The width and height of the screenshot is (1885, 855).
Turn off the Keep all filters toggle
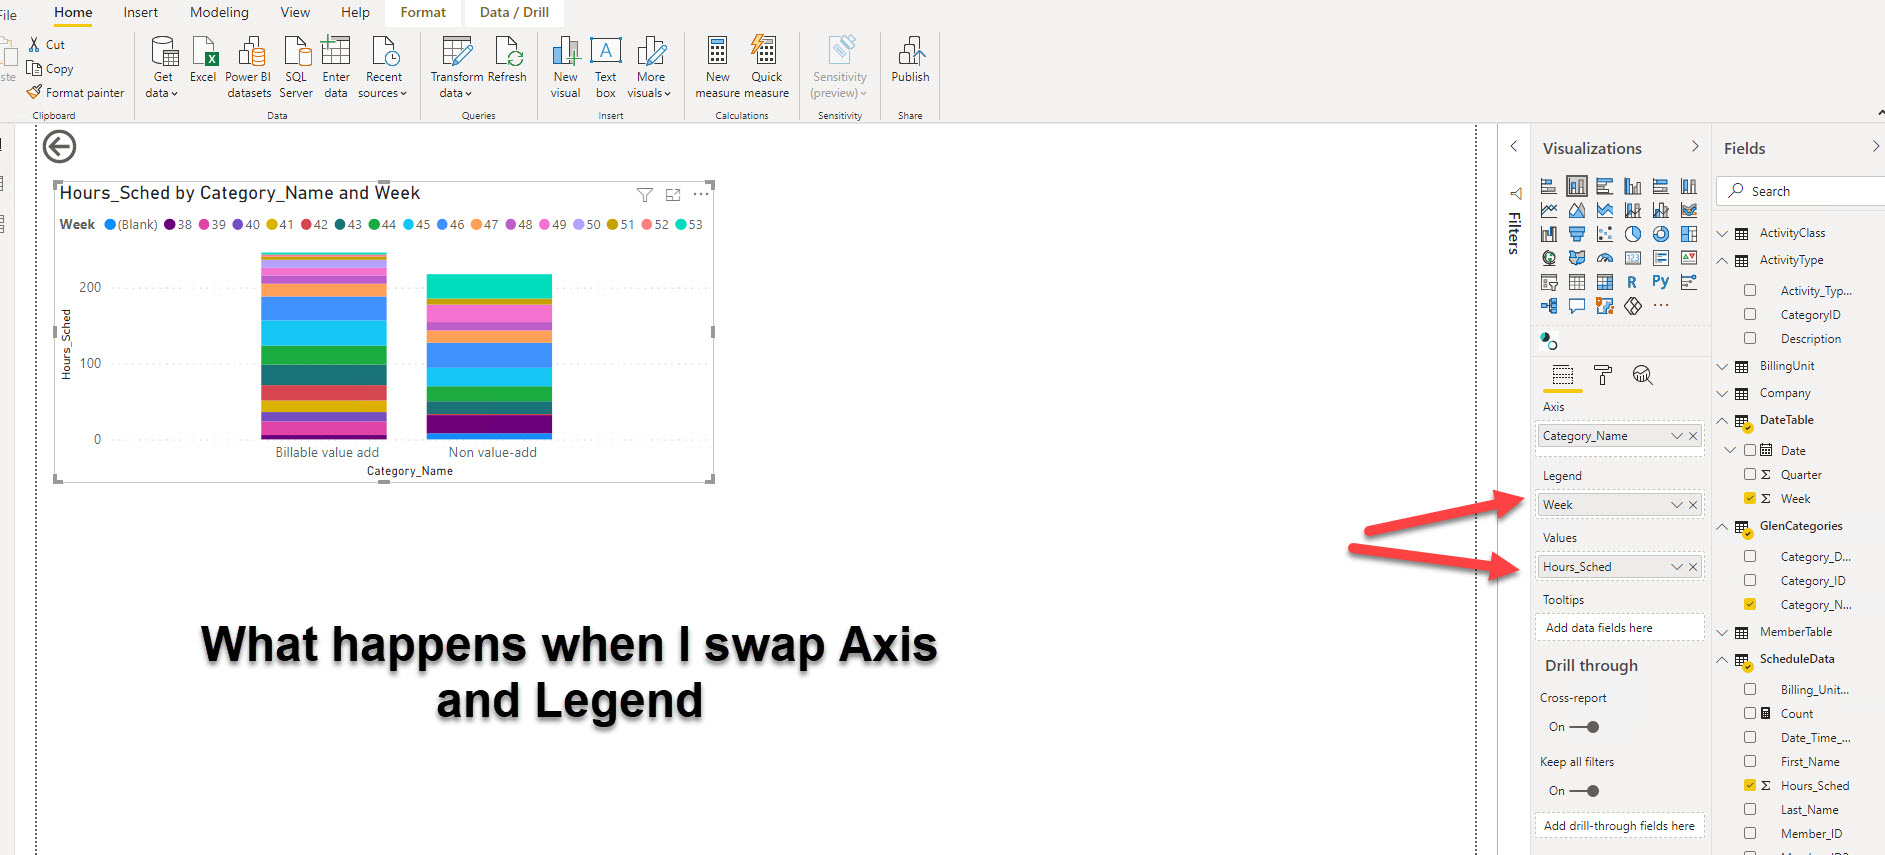pos(1584,791)
